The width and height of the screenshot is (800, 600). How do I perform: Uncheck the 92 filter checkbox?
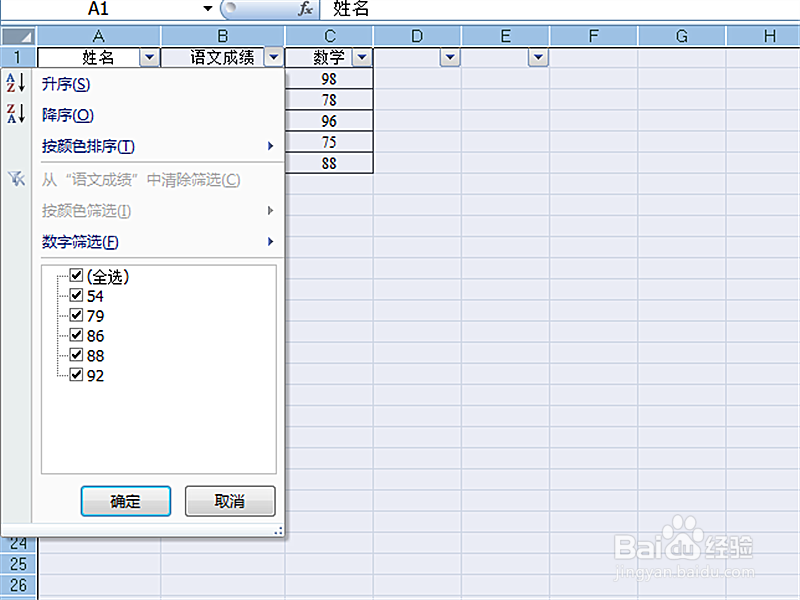click(x=76, y=375)
